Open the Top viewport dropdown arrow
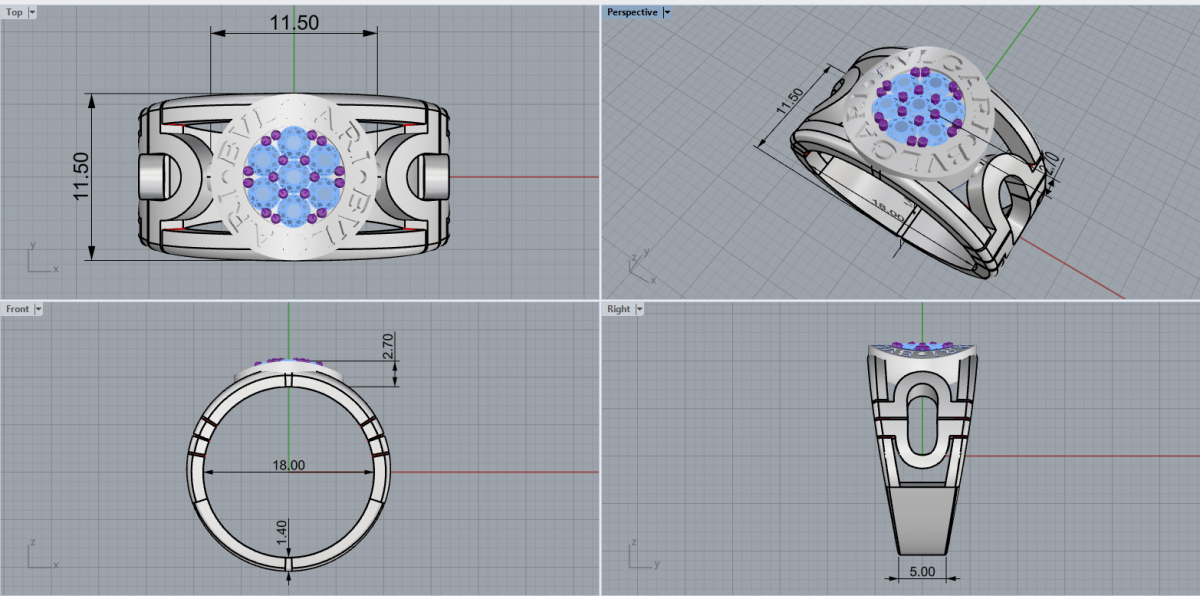This screenshot has width=1200, height=596. click(x=32, y=12)
